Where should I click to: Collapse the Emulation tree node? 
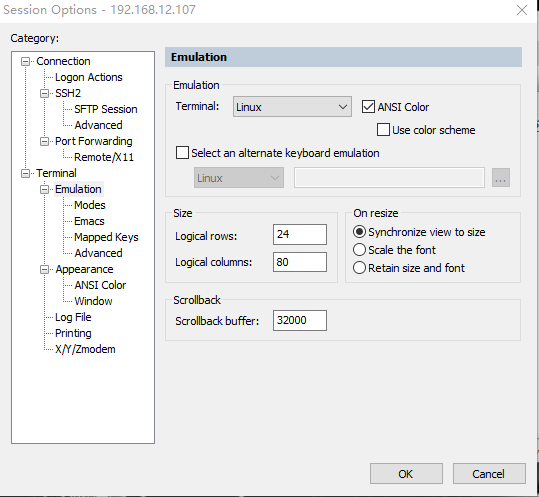44,189
